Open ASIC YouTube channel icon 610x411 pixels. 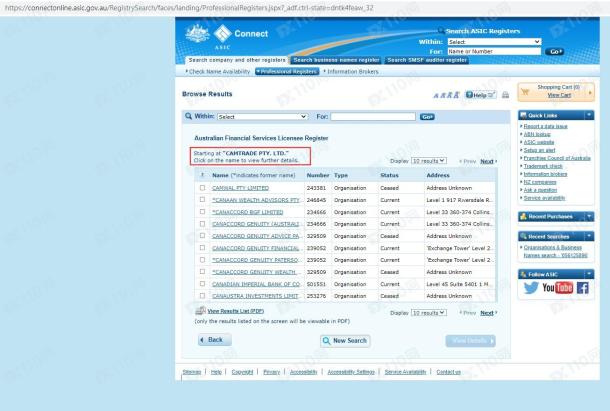click(x=557, y=288)
